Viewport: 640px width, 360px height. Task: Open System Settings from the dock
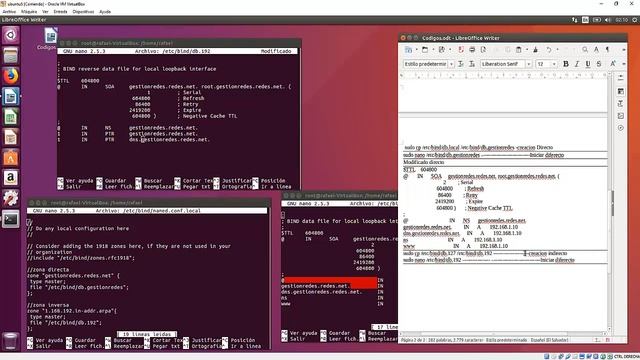click(11, 198)
